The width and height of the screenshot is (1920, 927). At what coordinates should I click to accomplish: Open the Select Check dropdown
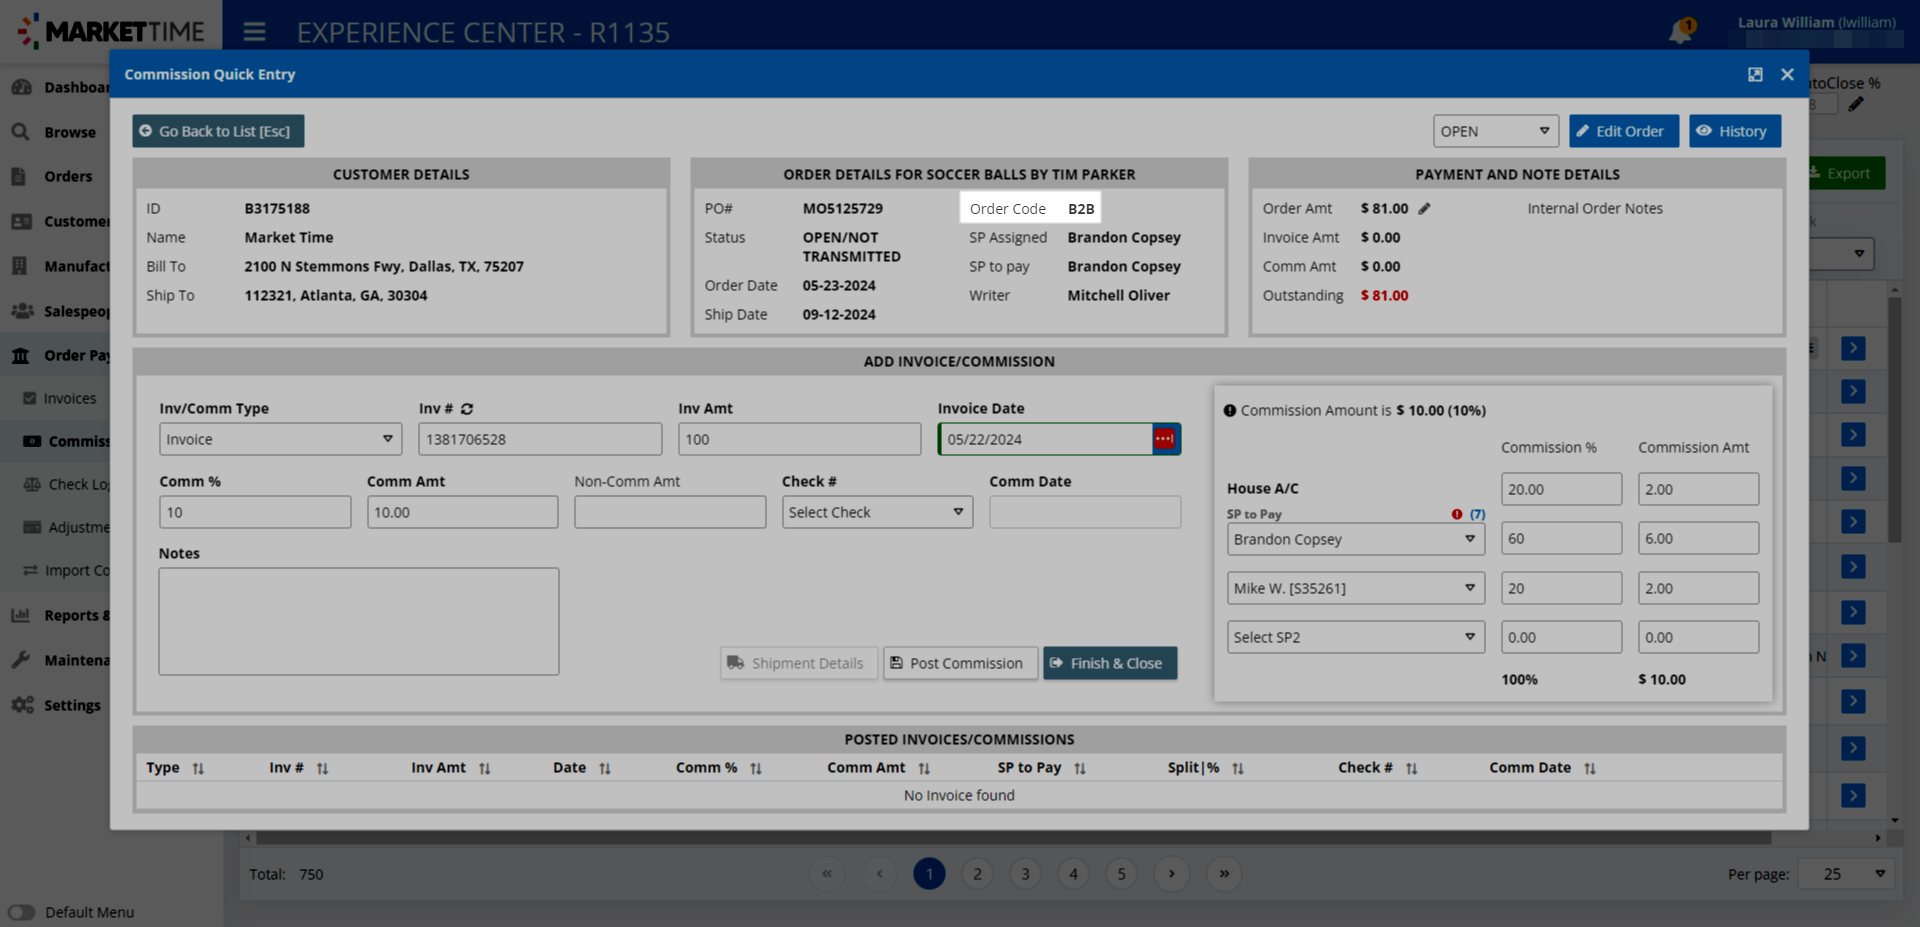coord(877,512)
